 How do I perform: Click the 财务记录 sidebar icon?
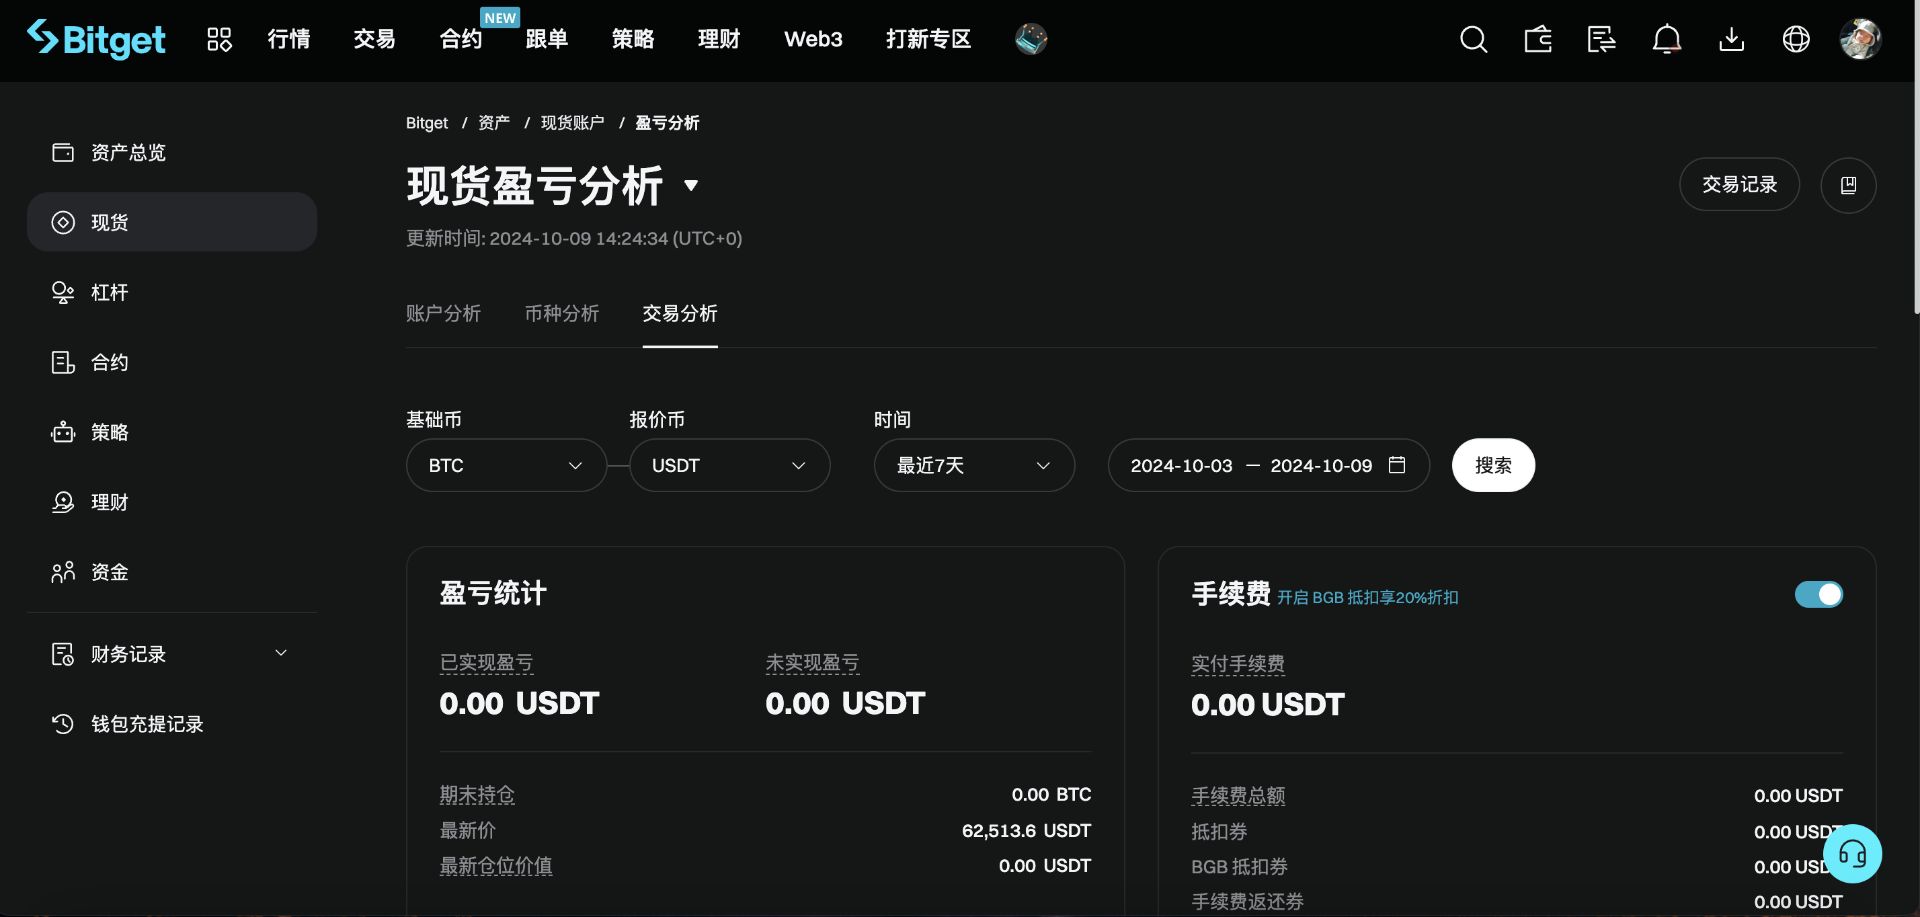point(63,654)
